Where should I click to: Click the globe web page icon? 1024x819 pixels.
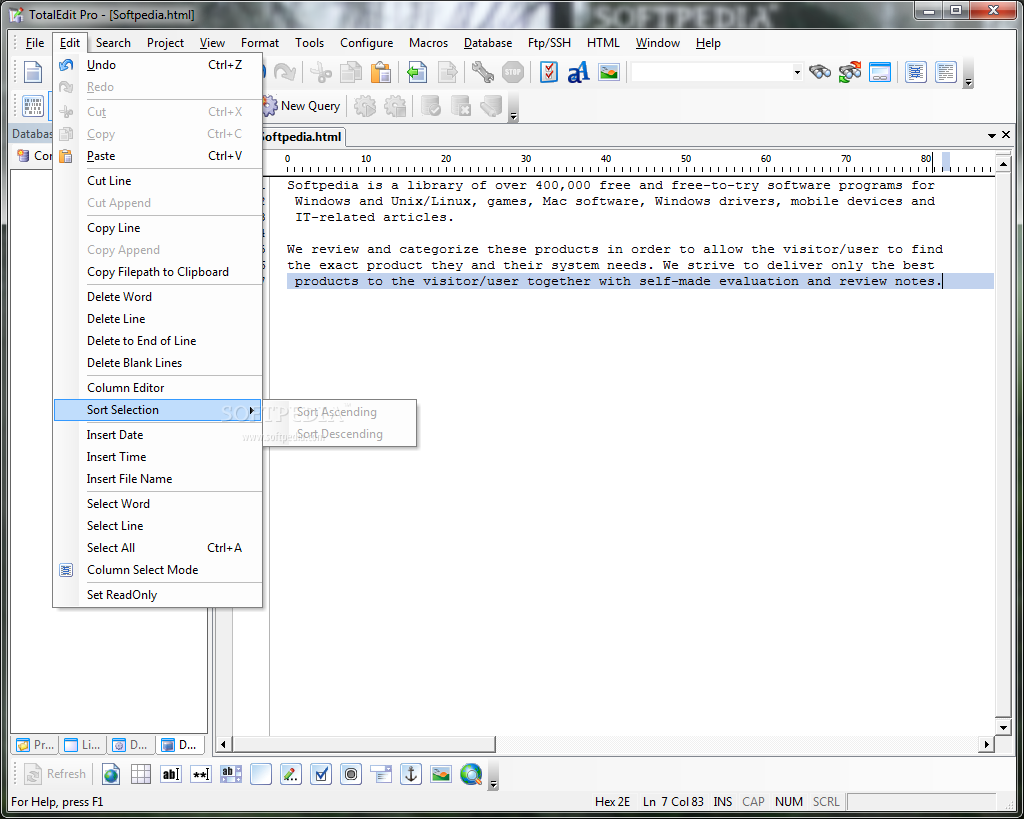point(111,774)
